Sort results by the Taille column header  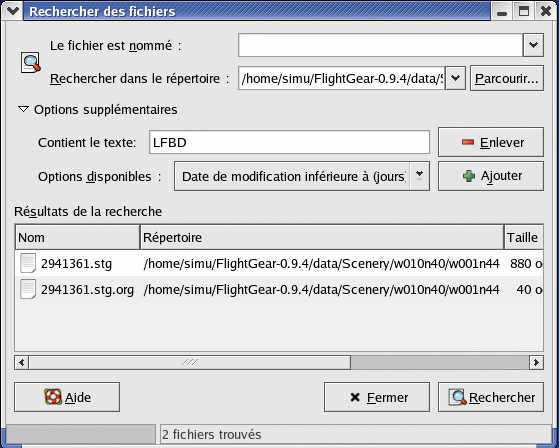[x=524, y=237]
